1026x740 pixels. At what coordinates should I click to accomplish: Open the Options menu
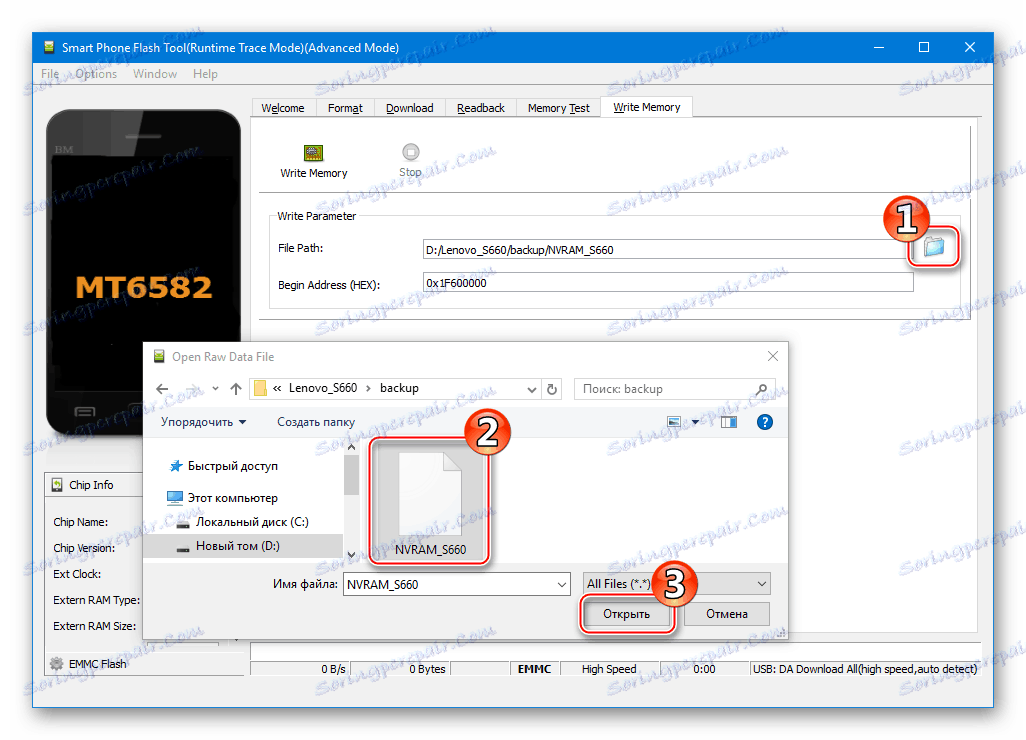click(96, 73)
